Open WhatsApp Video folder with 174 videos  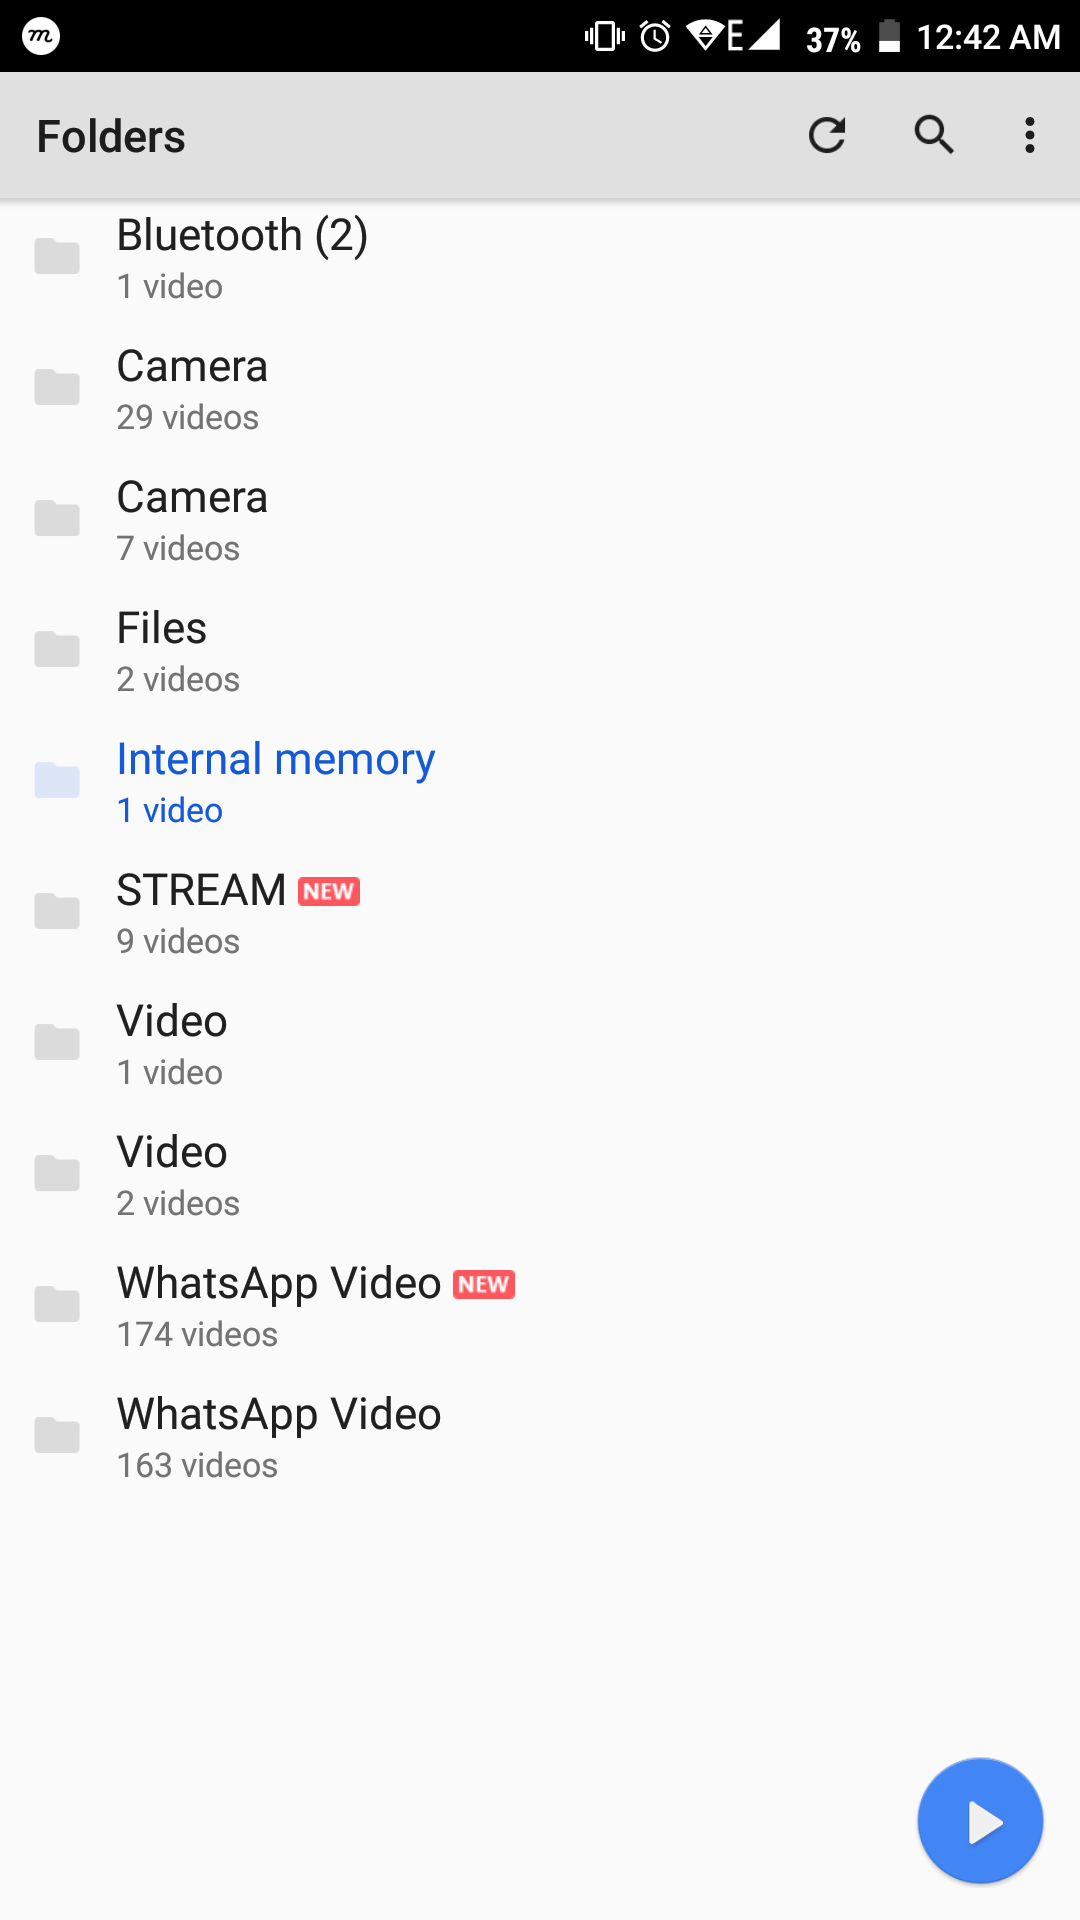click(x=540, y=1304)
